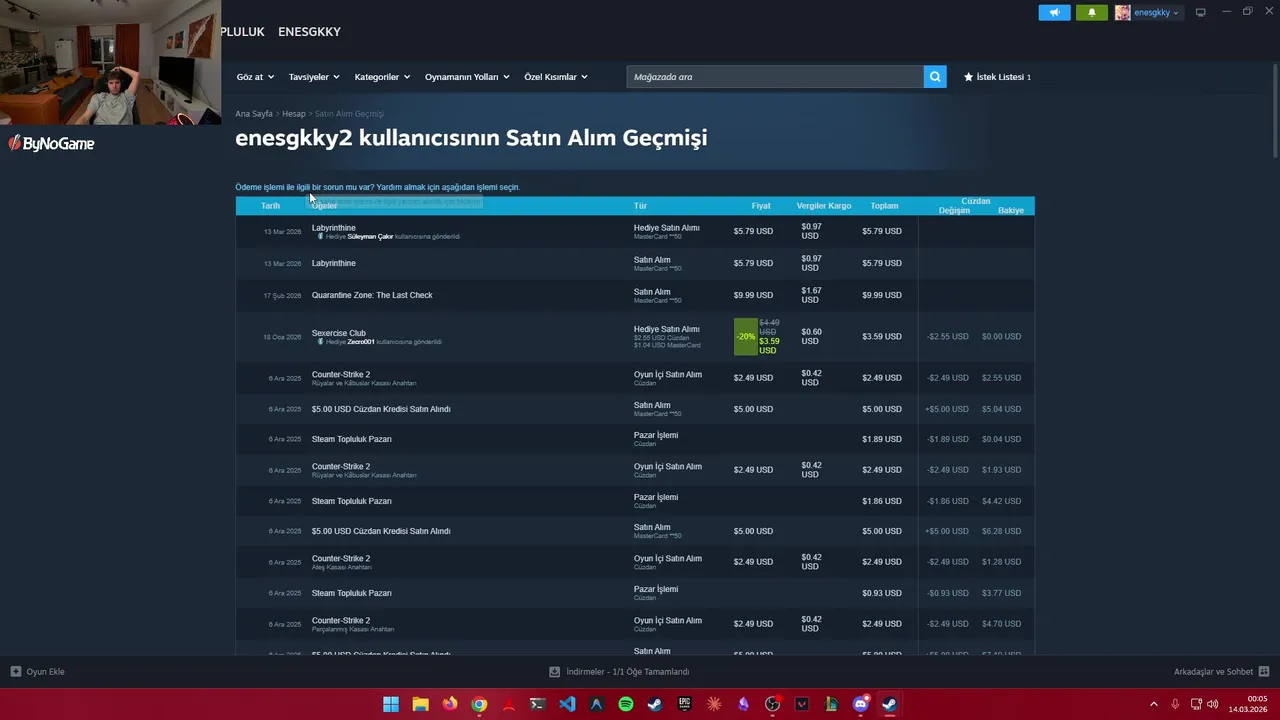This screenshot has width=1280, height=720.
Task: Click the Tarih column header
Action: click(270, 206)
